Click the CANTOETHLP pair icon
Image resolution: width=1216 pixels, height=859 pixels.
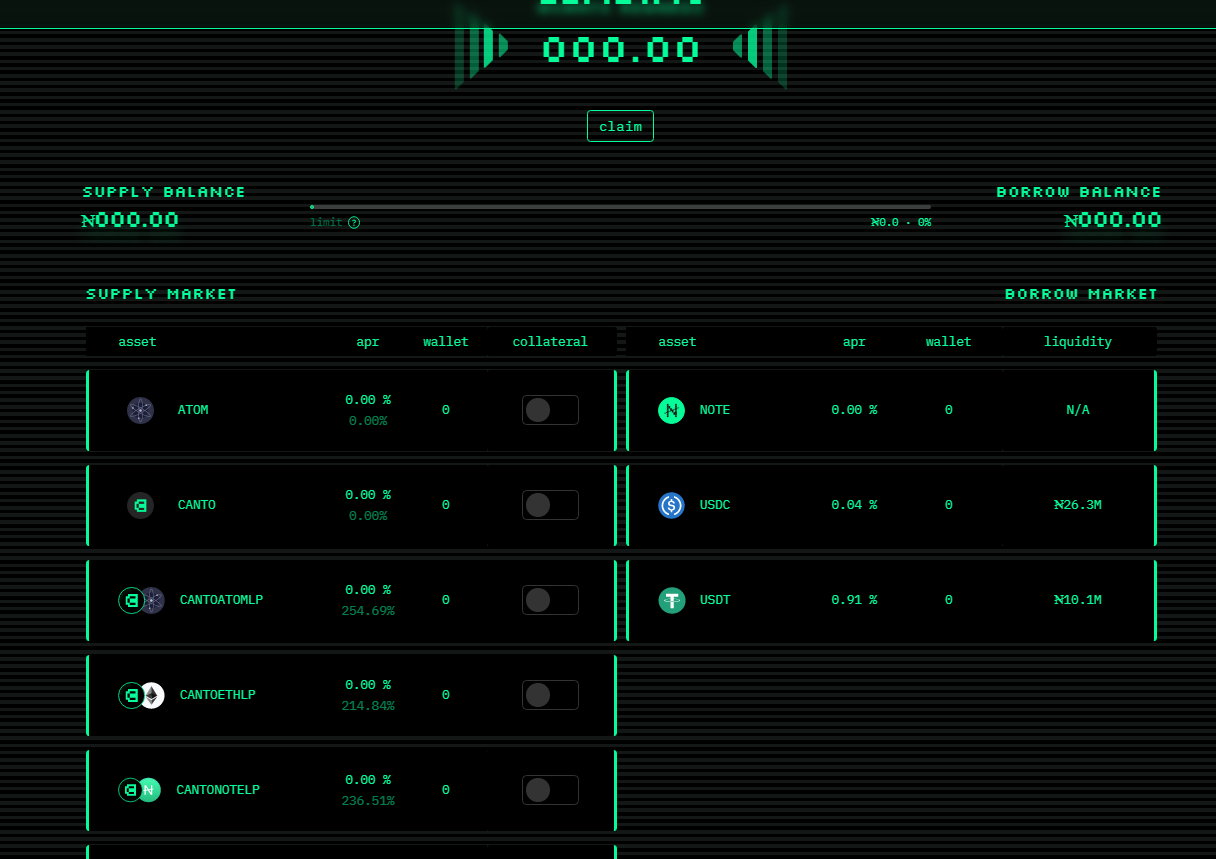(x=141, y=695)
